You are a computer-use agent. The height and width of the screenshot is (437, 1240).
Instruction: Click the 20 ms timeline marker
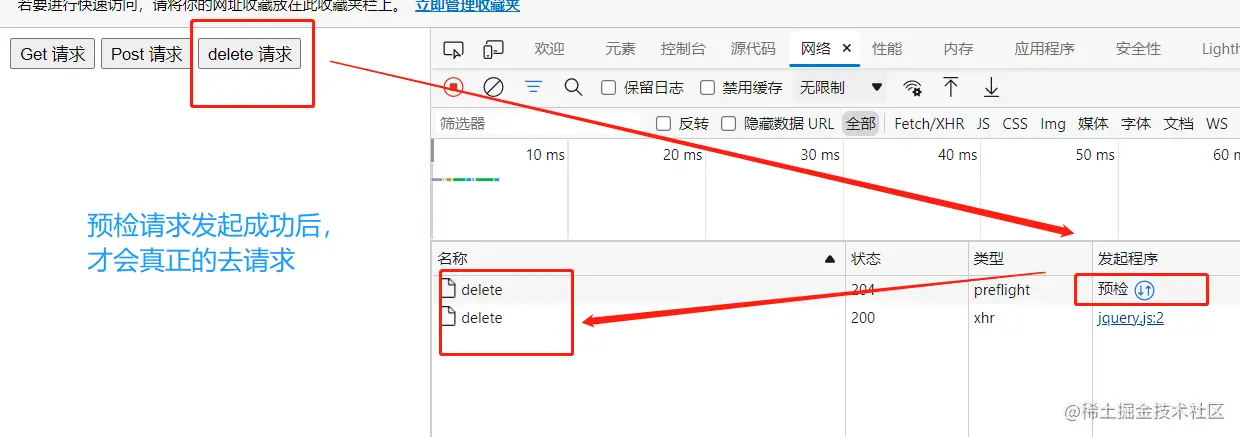[x=682, y=155]
